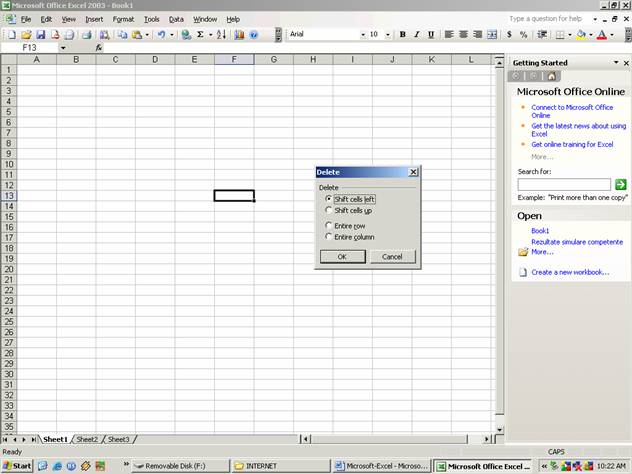Image resolution: width=632 pixels, height=474 pixels.
Task: Open the Name Box dropdown arrow
Action: coord(63,48)
